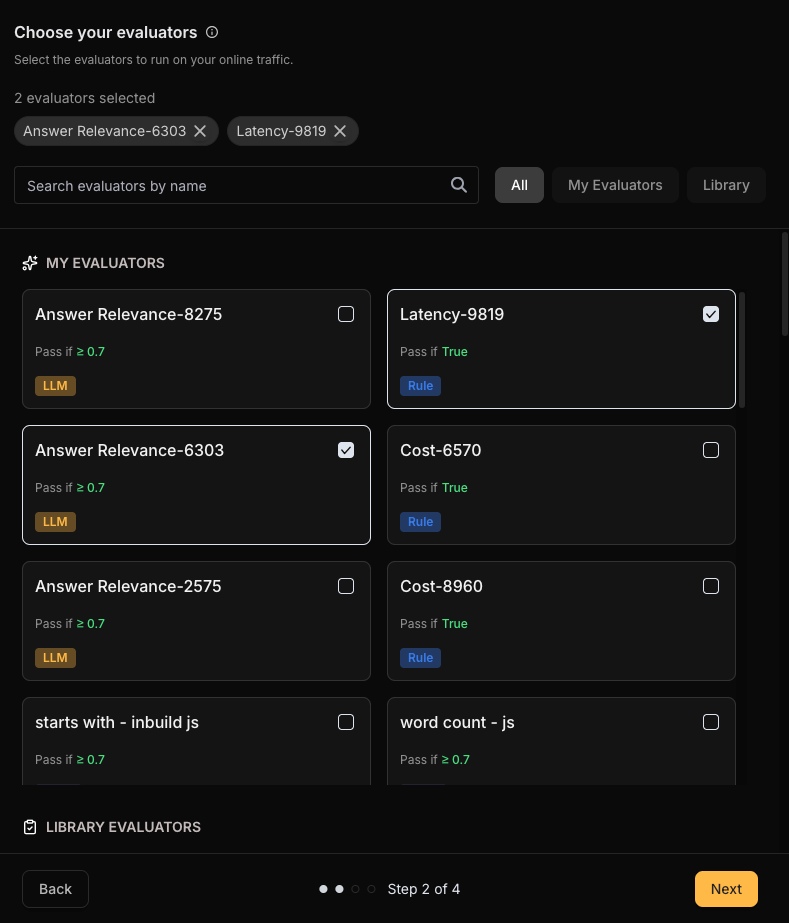Image resolution: width=789 pixels, height=923 pixels.
Task: Enable the Cost-6570 evaluator checkbox
Action: click(x=711, y=450)
